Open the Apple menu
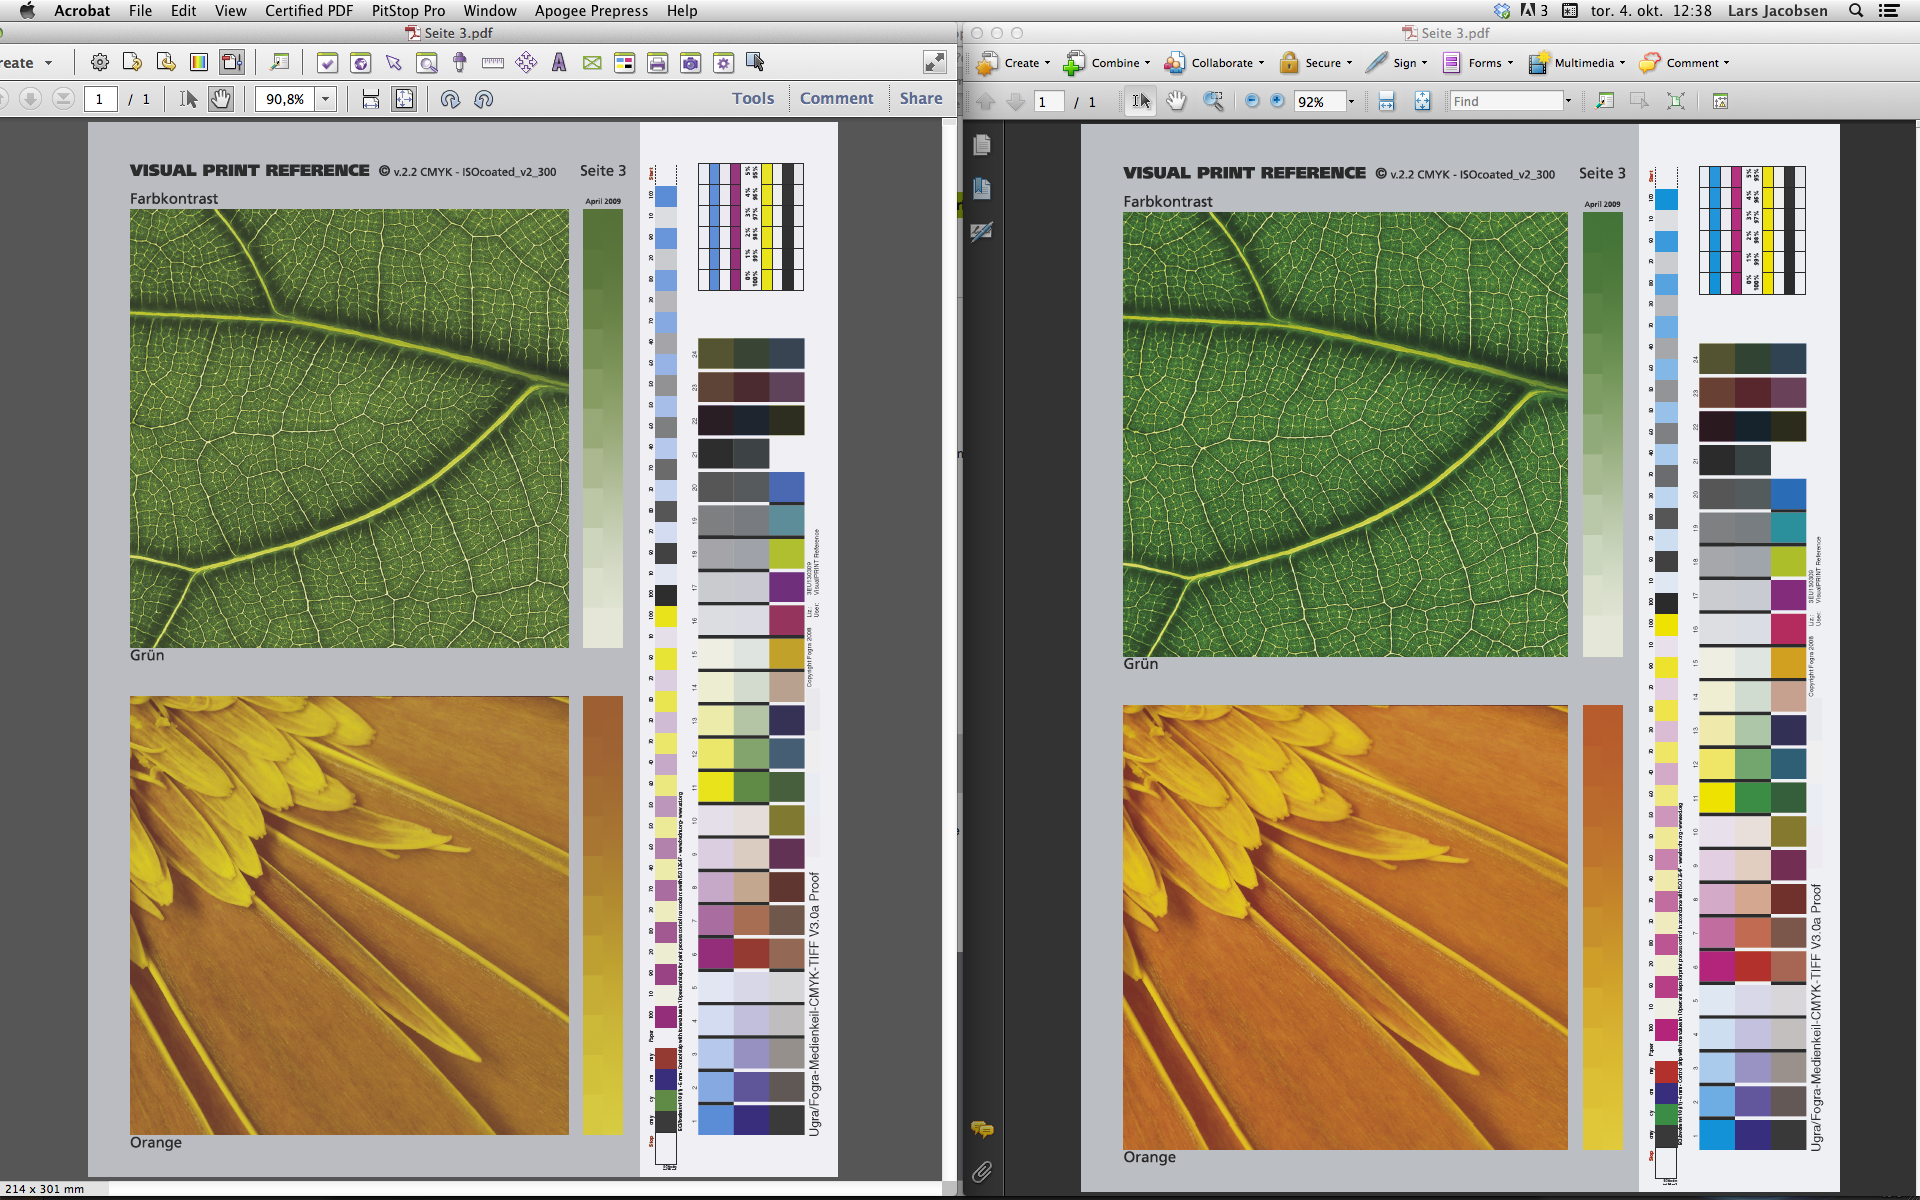The height and width of the screenshot is (1200, 1920). coord(27,11)
